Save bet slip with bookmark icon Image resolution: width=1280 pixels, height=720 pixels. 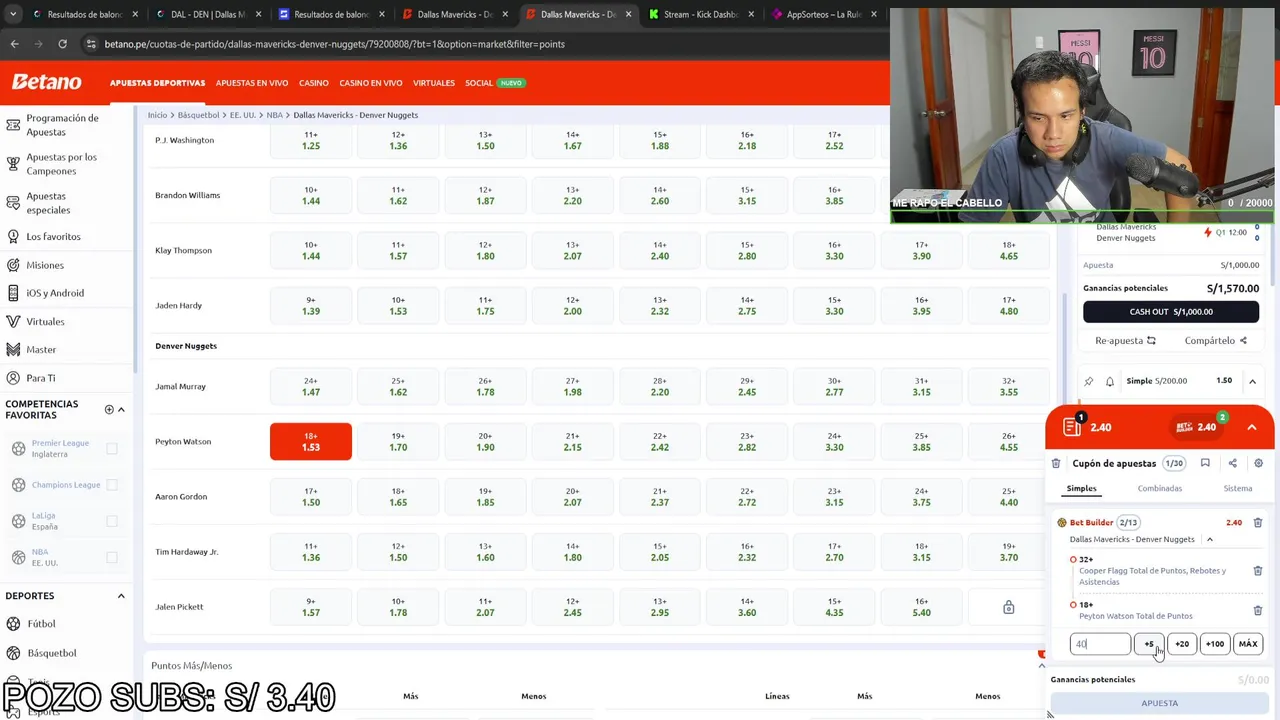tap(1205, 463)
